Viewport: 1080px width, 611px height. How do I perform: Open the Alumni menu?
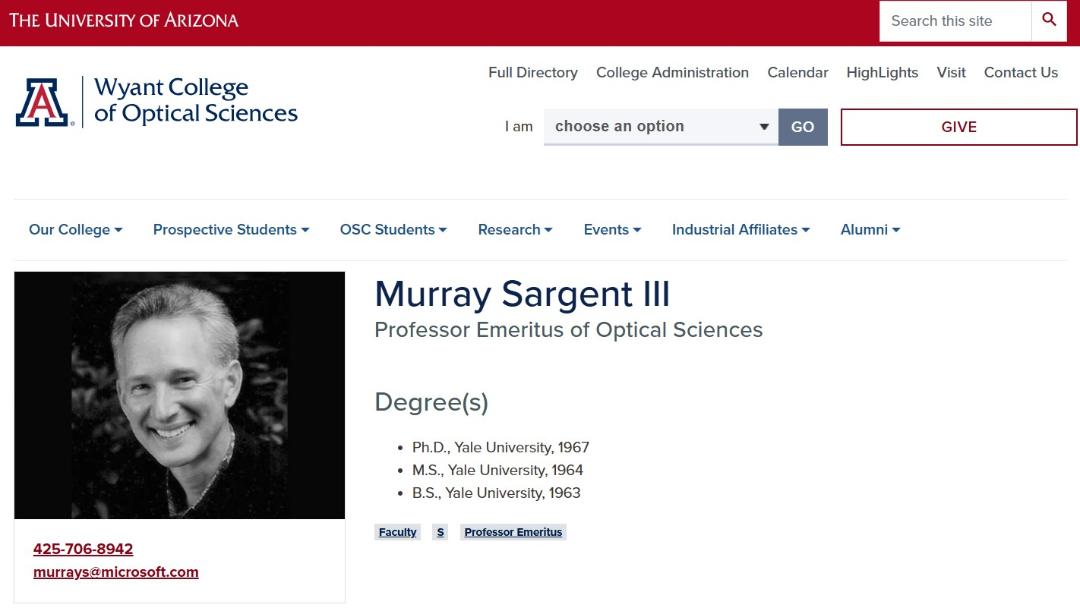click(x=870, y=229)
